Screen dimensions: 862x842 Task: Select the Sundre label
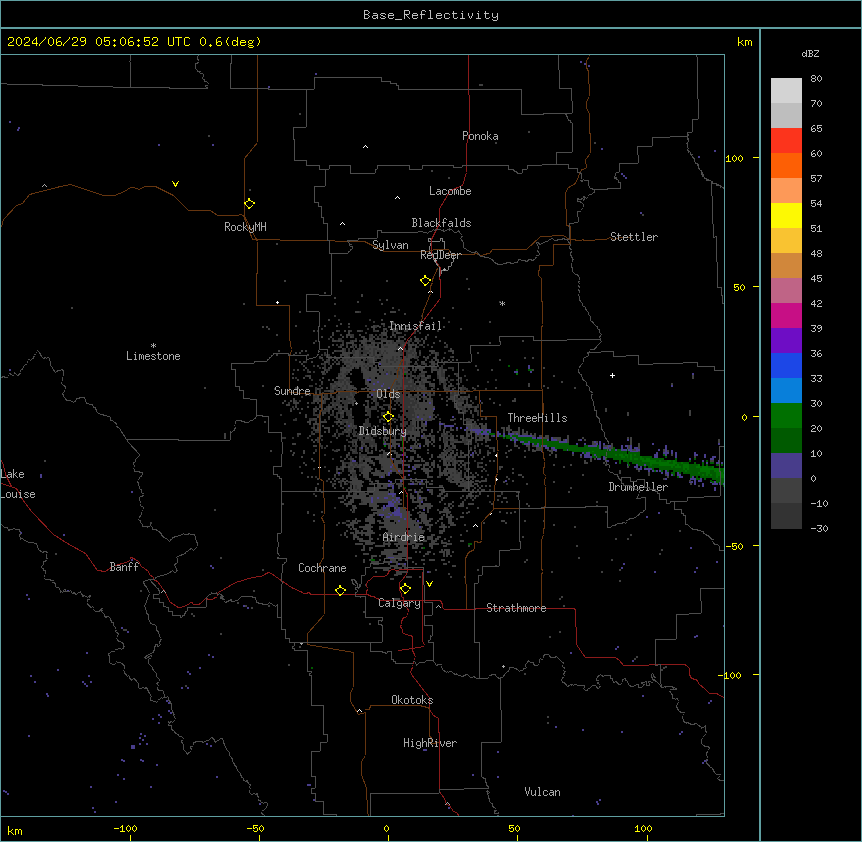point(292,391)
